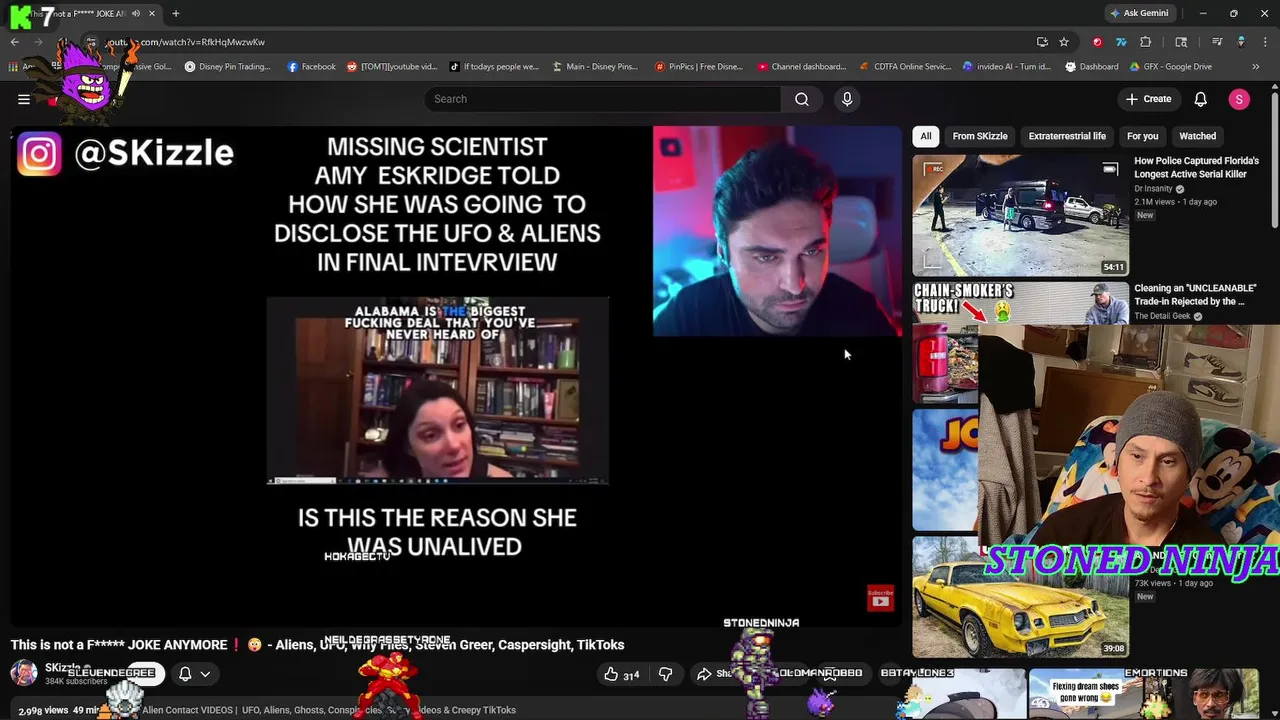Click the Create button
Viewport: 1280px width, 720px height.
(1148, 99)
